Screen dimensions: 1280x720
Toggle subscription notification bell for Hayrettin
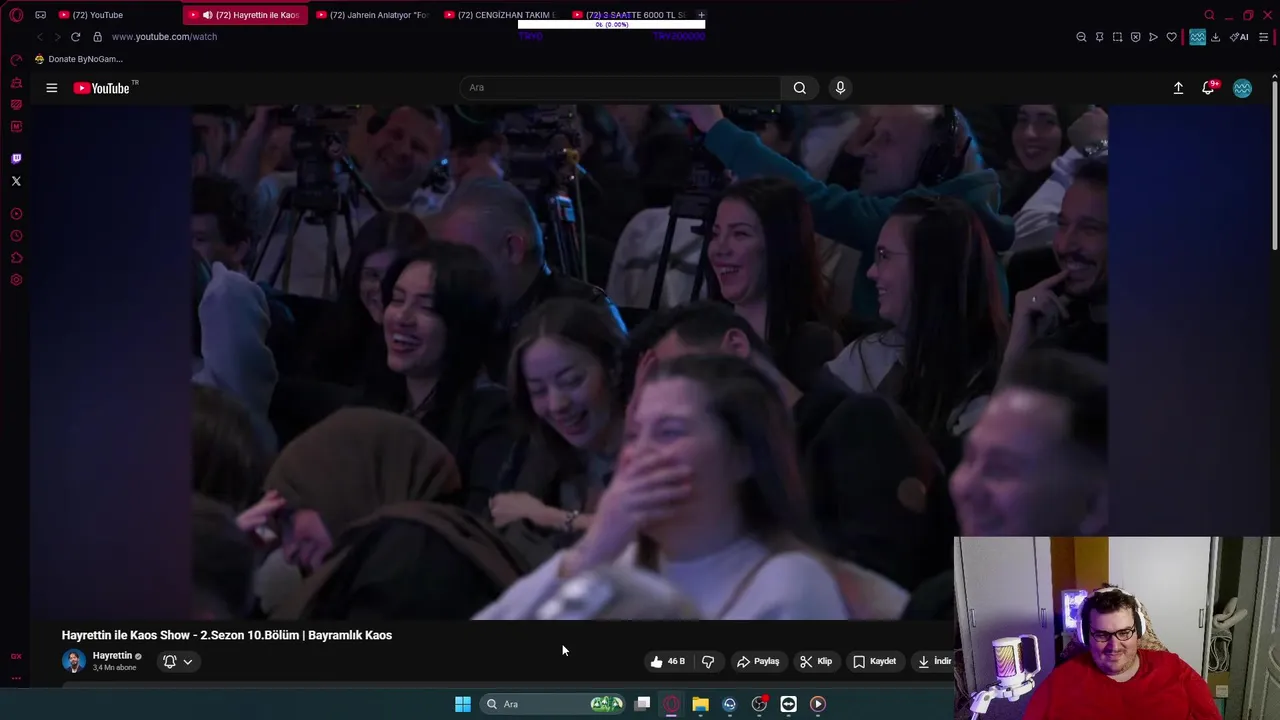tap(169, 661)
